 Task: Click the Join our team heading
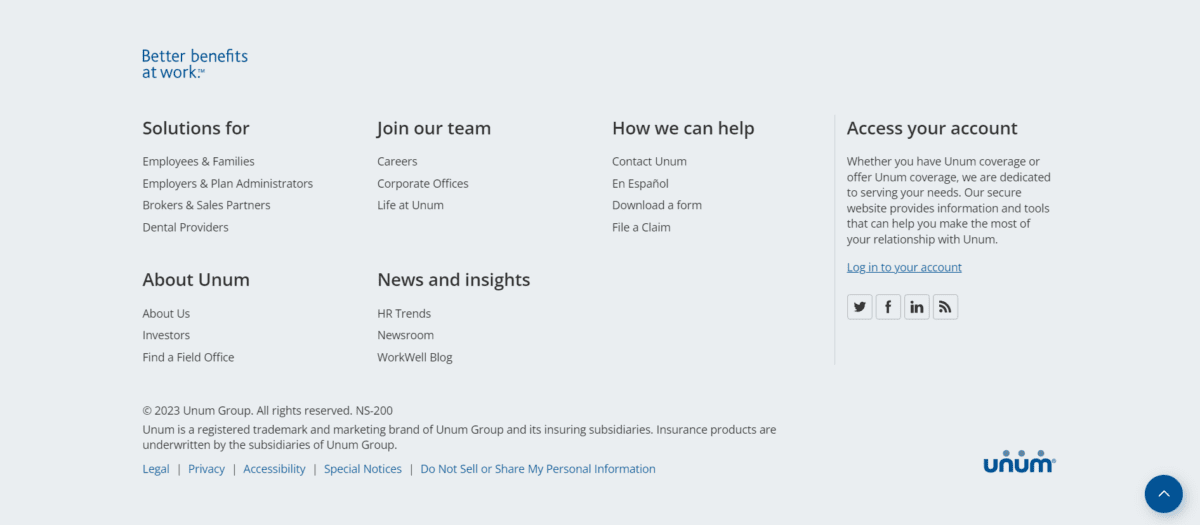(434, 128)
